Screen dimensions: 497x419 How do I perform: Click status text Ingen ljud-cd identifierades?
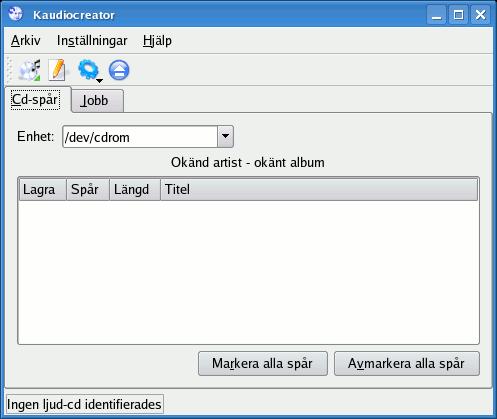coord(84,404)
